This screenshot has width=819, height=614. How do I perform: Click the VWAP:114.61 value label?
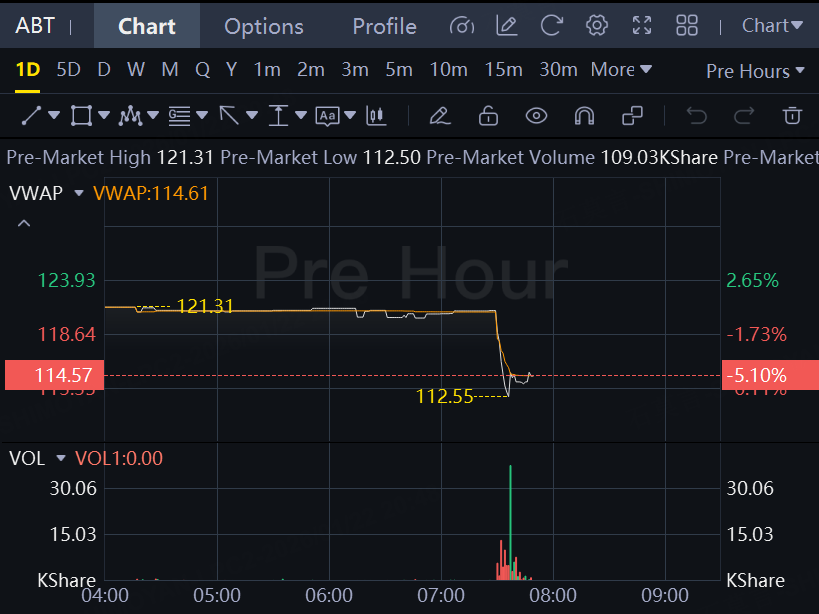point(150,193)
